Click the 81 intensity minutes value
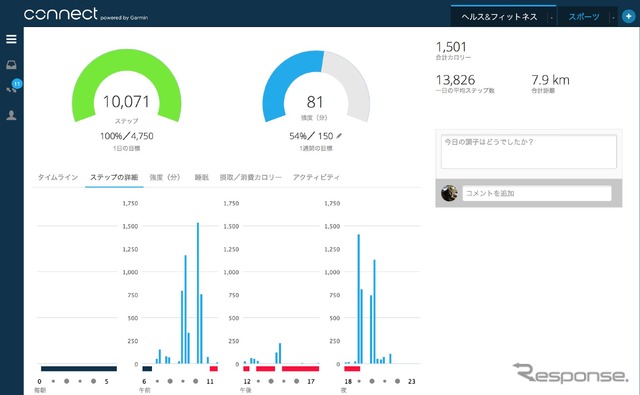 315,102
